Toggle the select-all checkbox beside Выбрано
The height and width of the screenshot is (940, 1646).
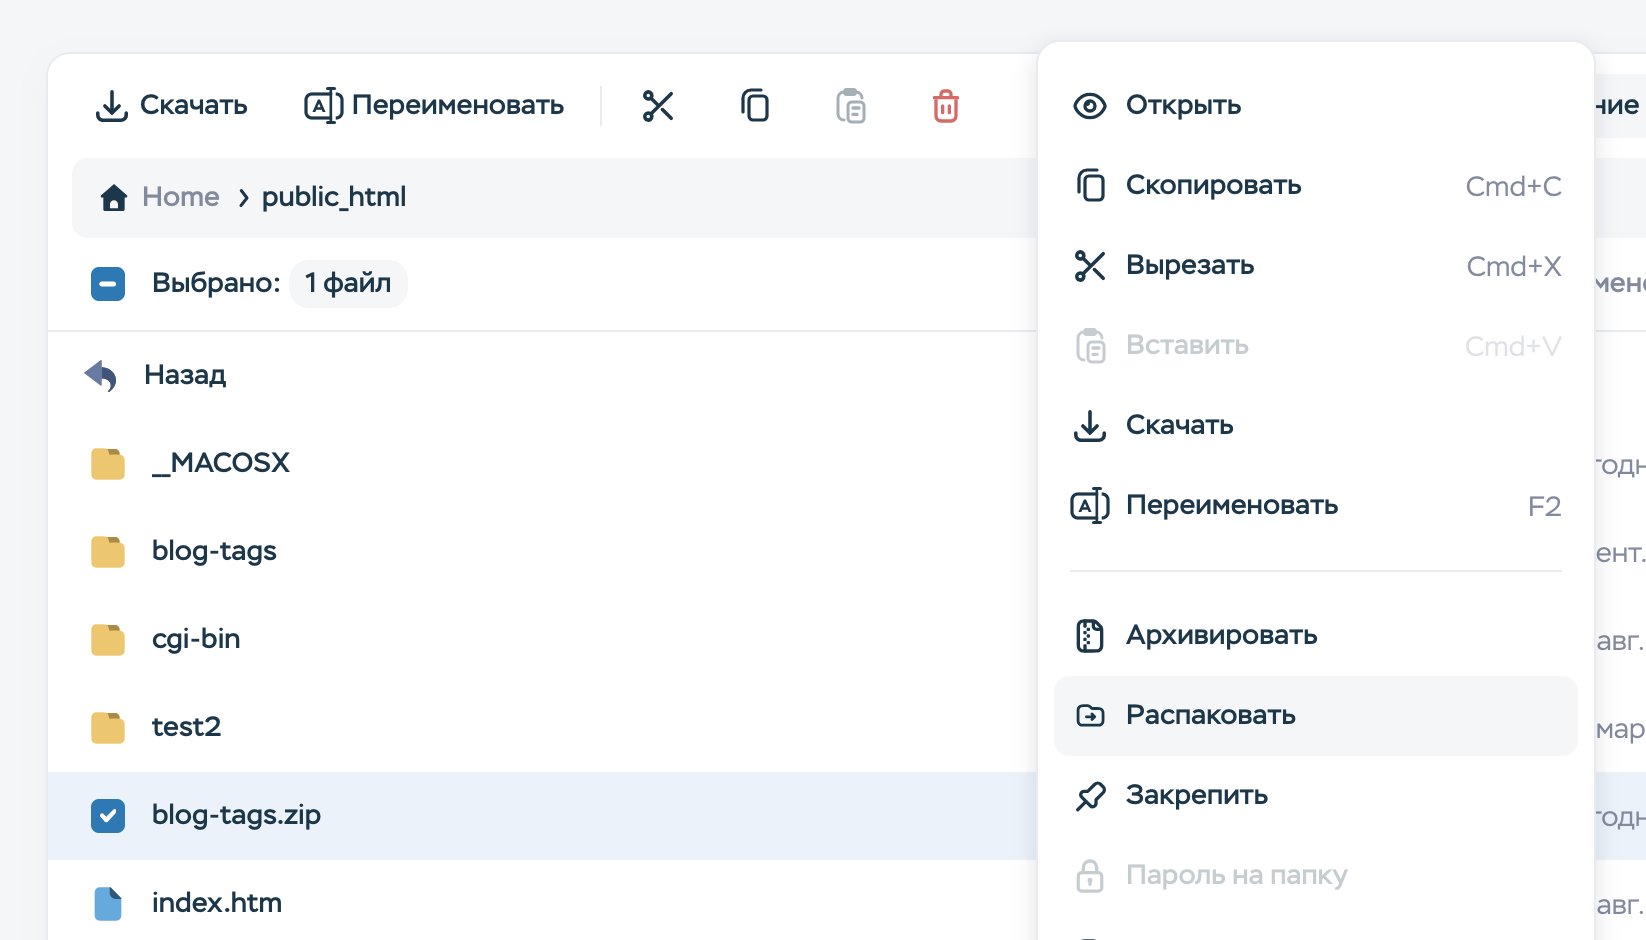(x=108, y=284)
